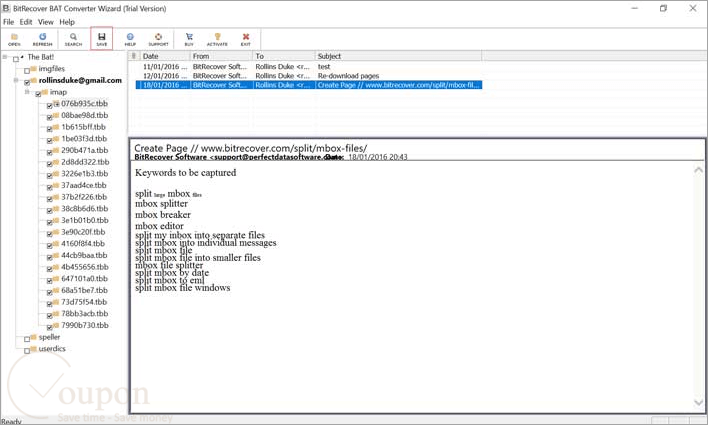Select 290b471a.tbb folder

(x=84, y=150)
